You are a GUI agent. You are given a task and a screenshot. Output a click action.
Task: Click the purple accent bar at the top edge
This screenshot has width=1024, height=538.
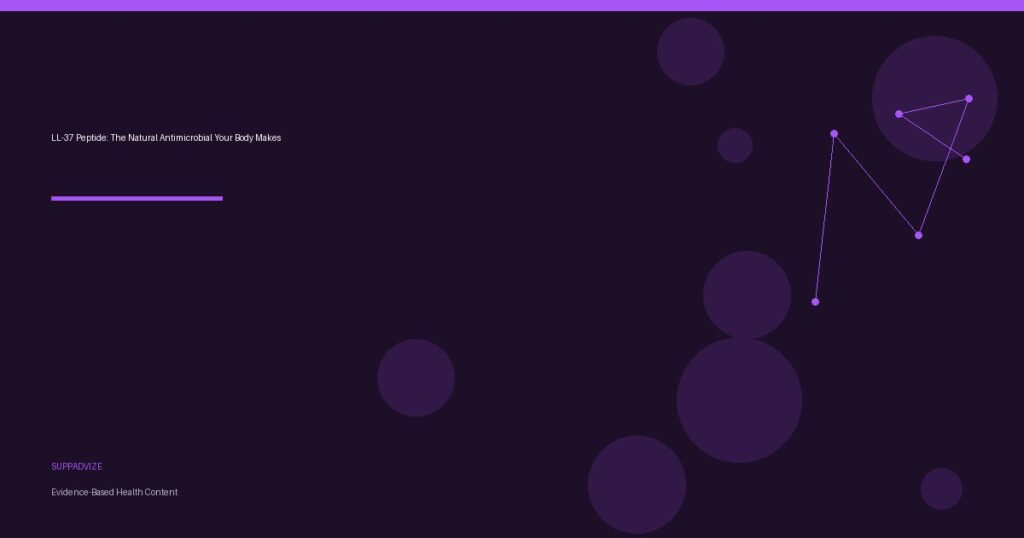[x=512, y=5]
